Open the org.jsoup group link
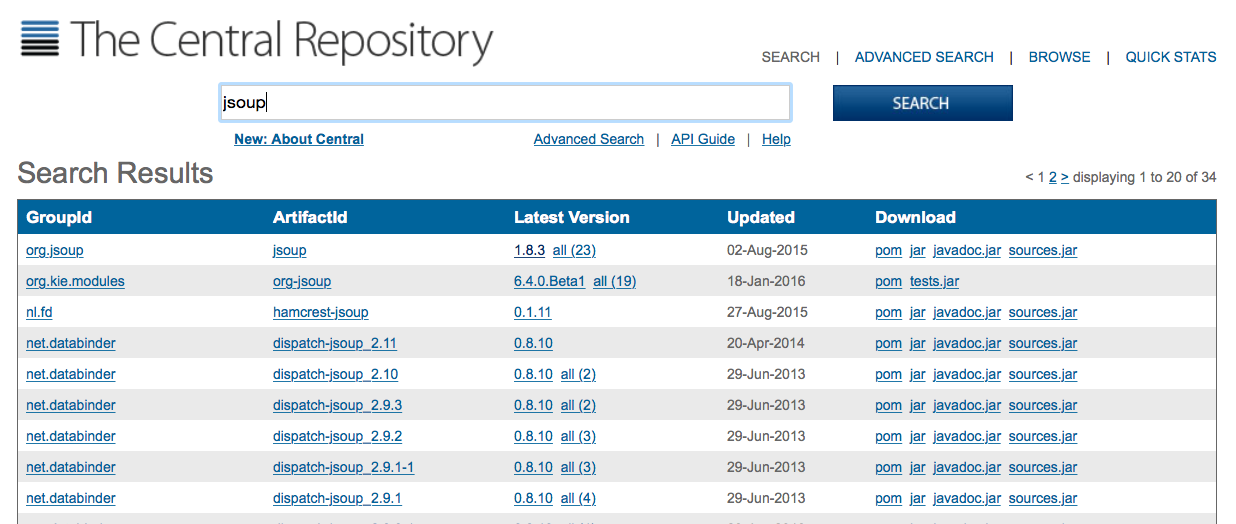 55,250
